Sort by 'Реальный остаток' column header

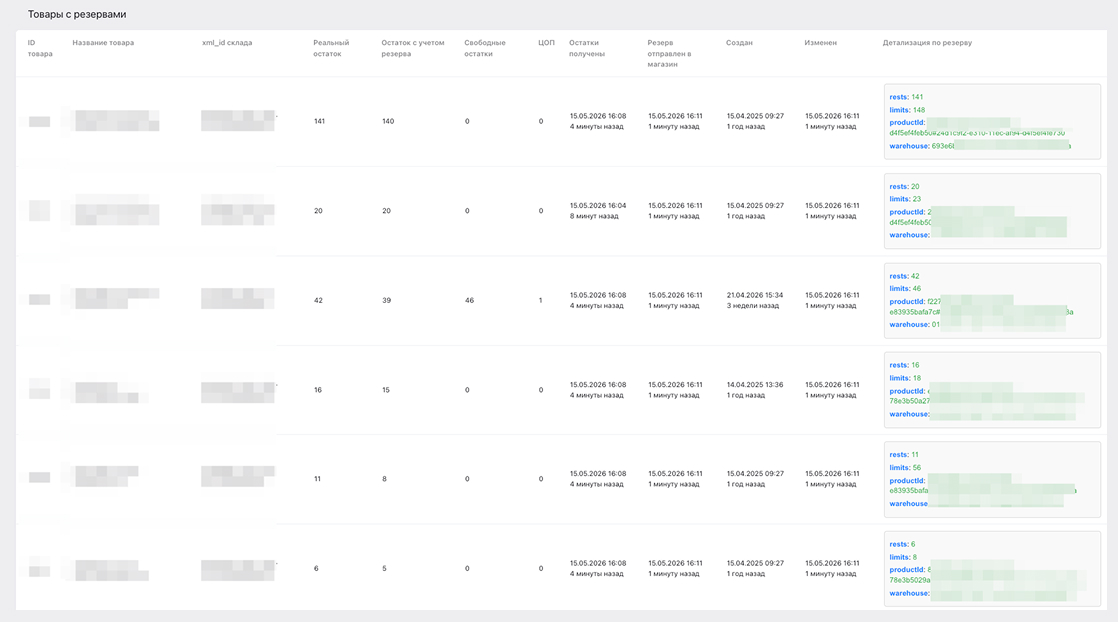click(x=331, y=48)
